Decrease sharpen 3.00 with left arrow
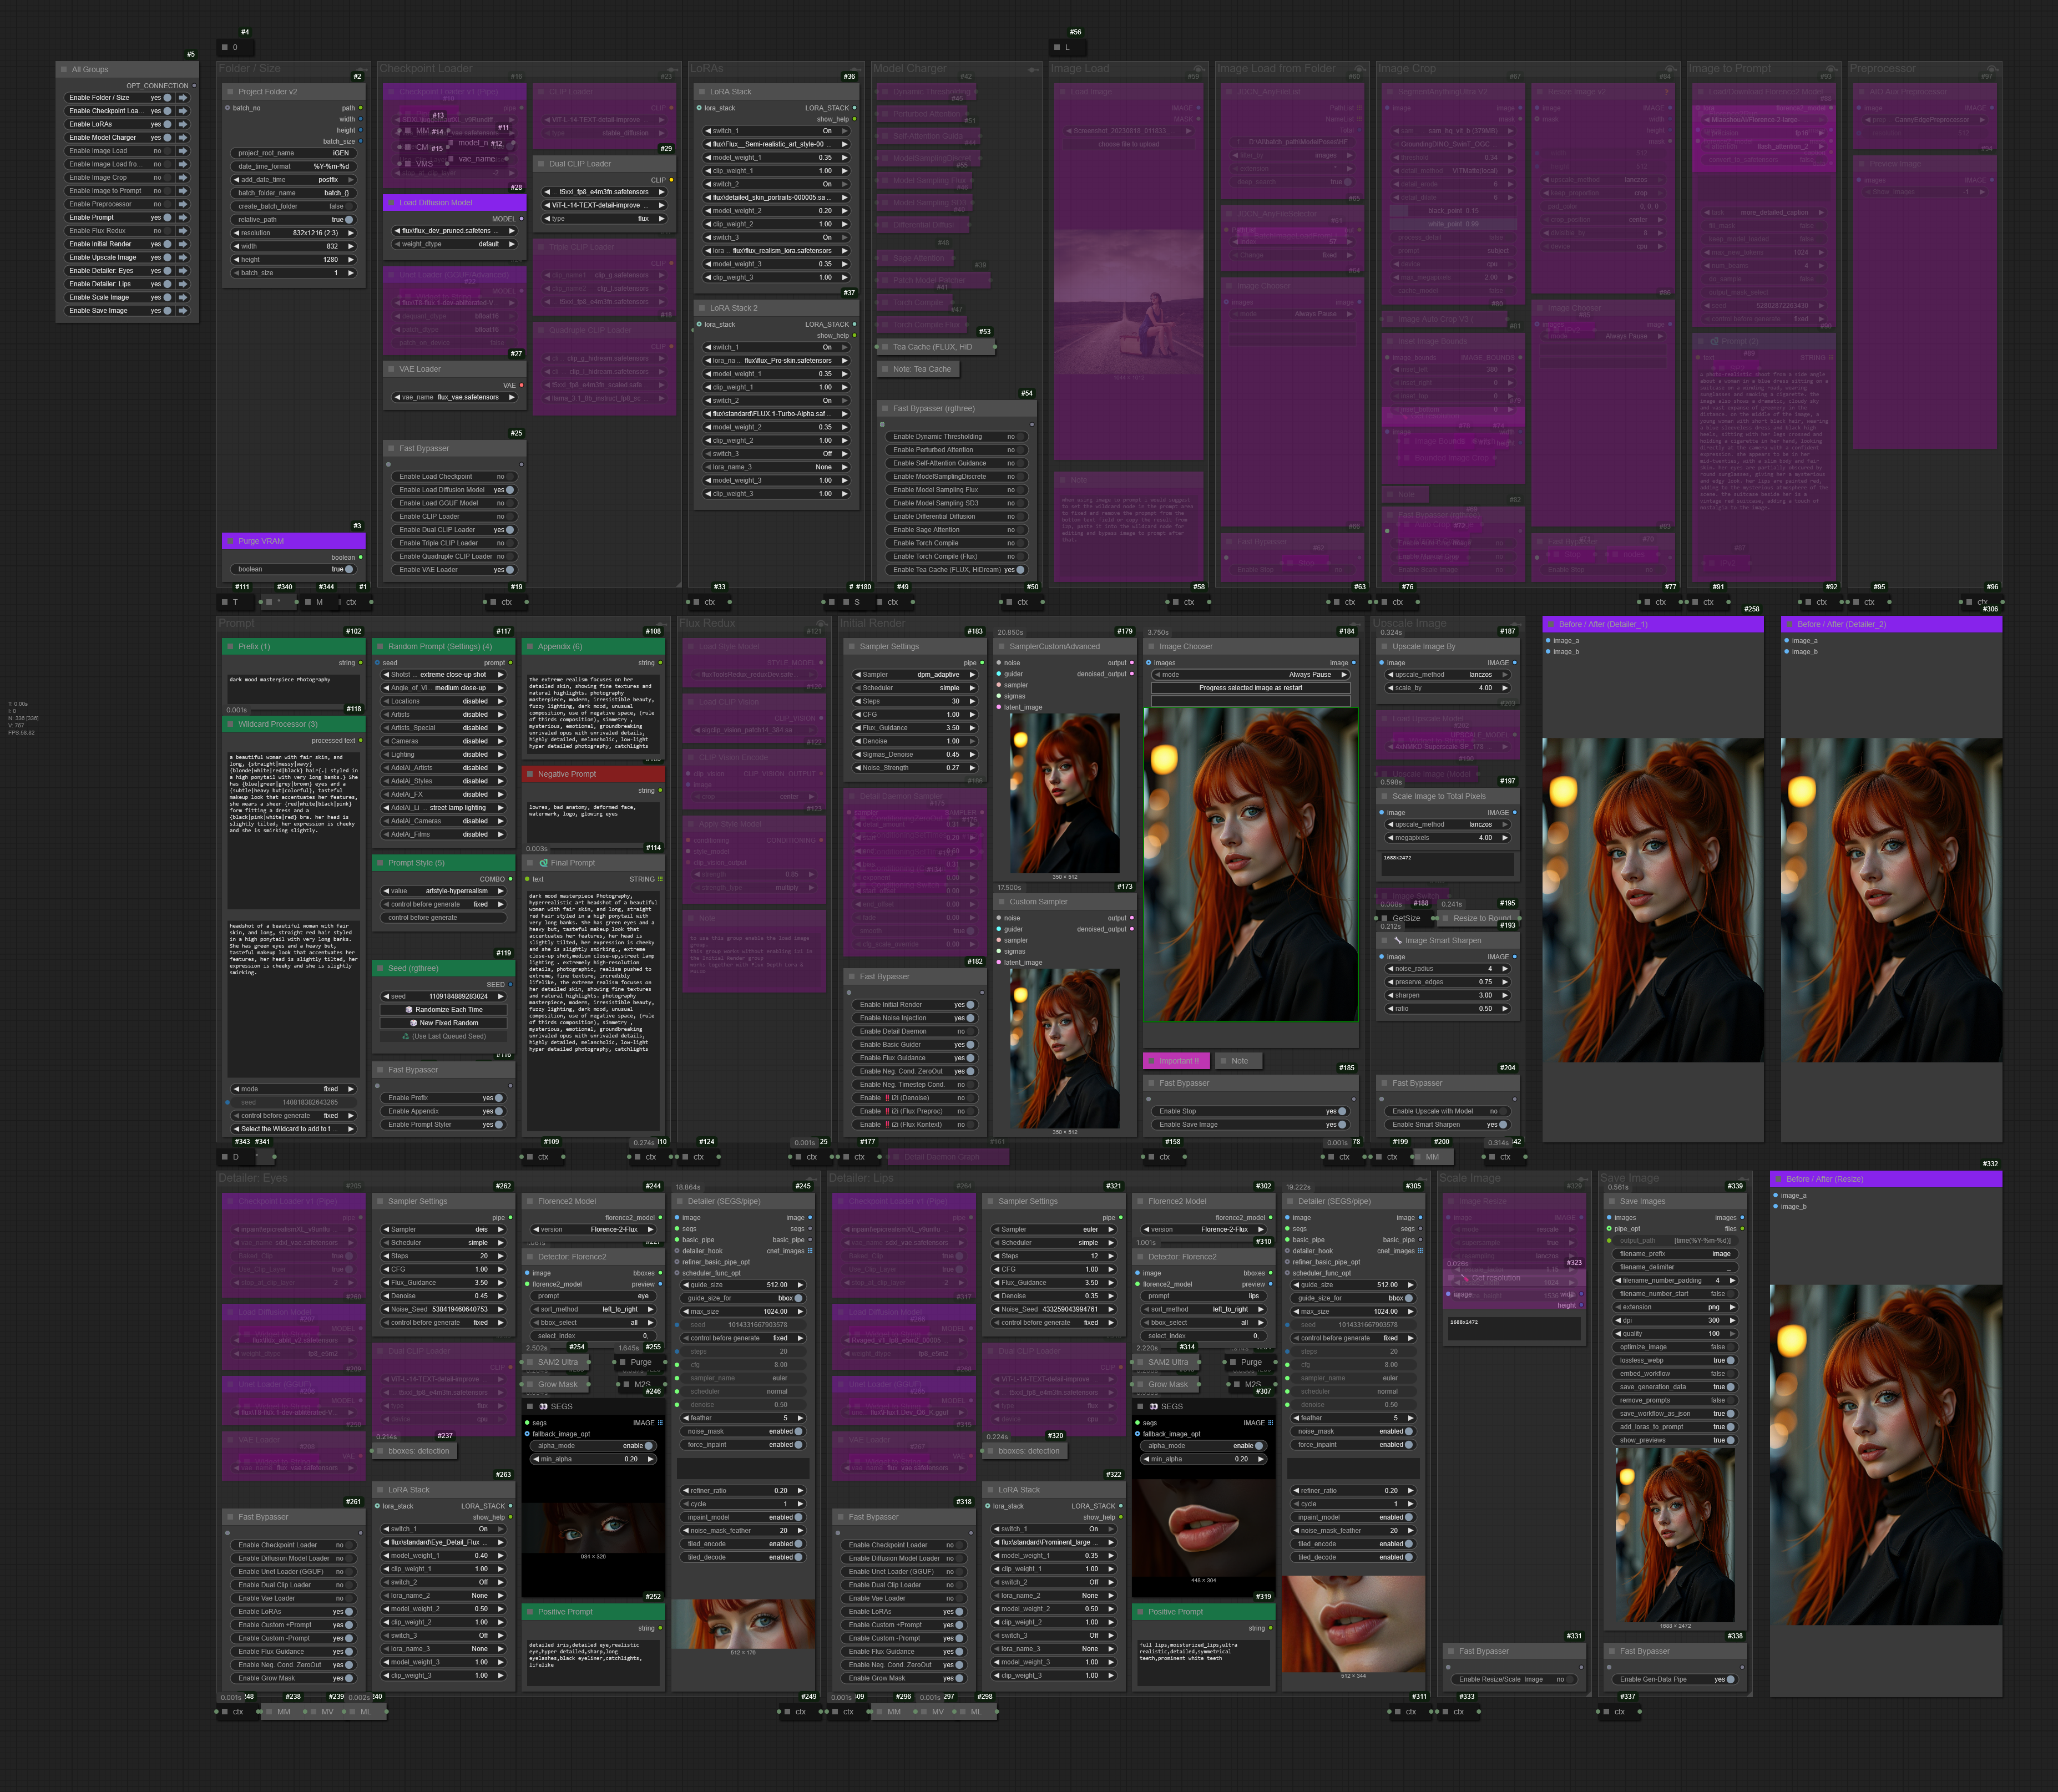Screen dimensions: 2058x1792 point(1391,995)
